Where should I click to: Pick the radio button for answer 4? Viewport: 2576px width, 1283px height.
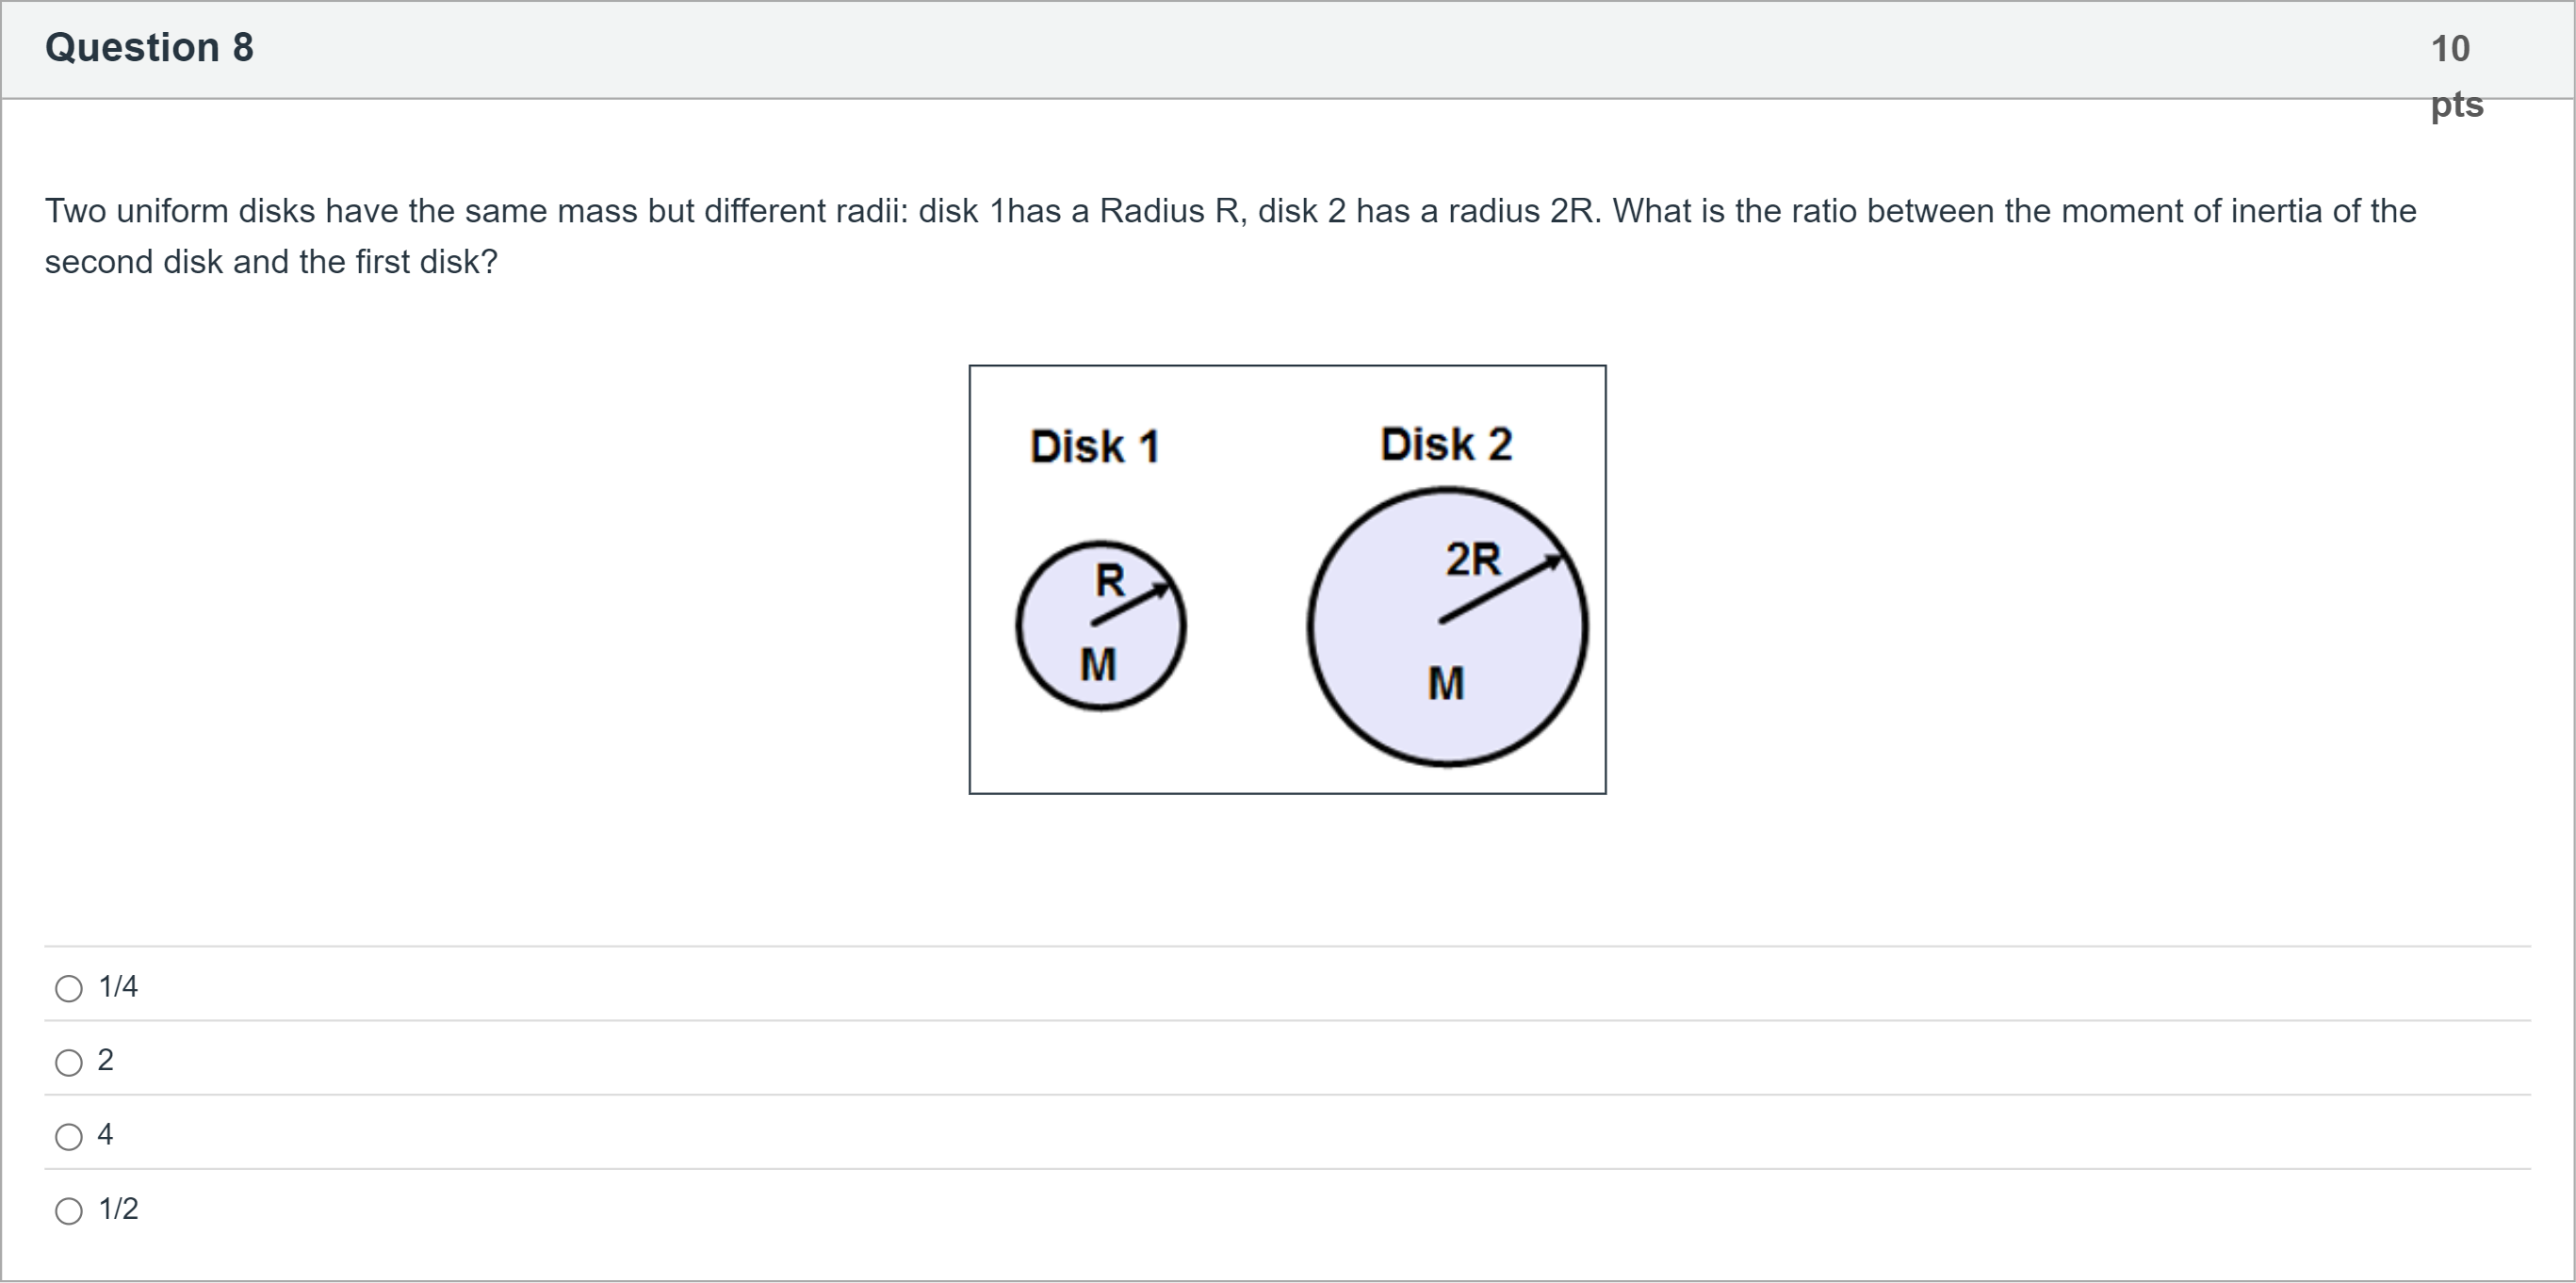[69, 1137]
